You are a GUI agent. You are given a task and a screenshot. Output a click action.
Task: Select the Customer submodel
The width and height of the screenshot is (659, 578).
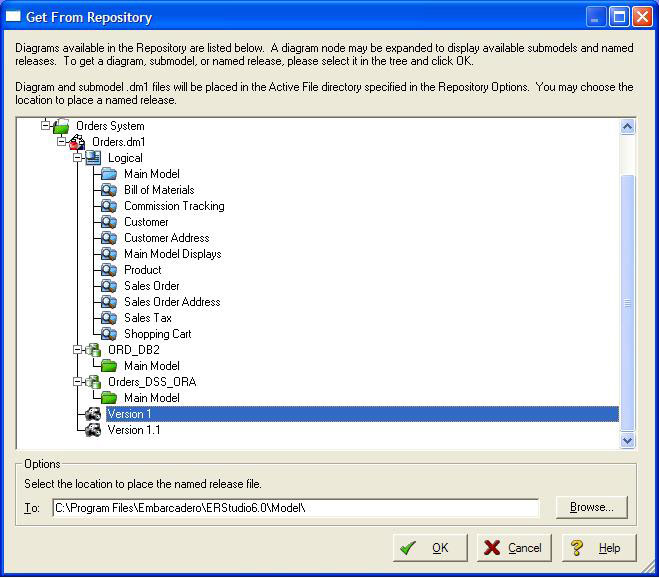click(x=146, y=222)
